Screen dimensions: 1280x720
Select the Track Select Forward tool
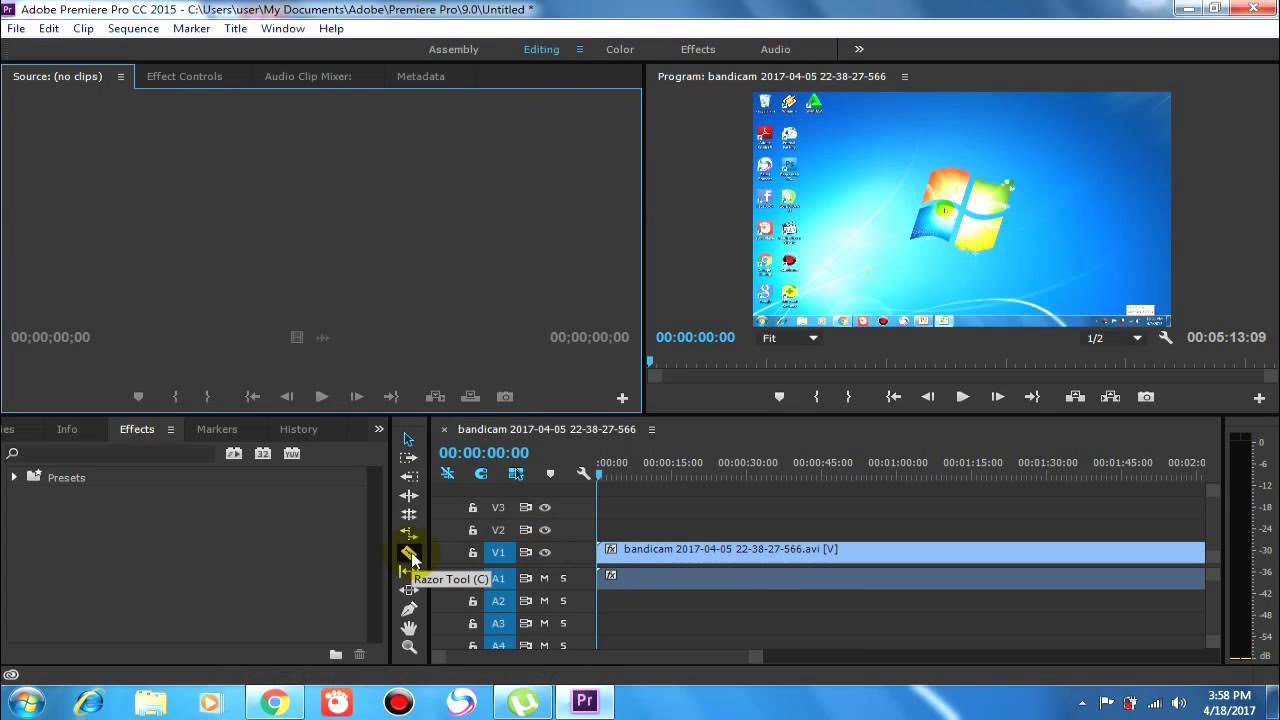[408, 458]
